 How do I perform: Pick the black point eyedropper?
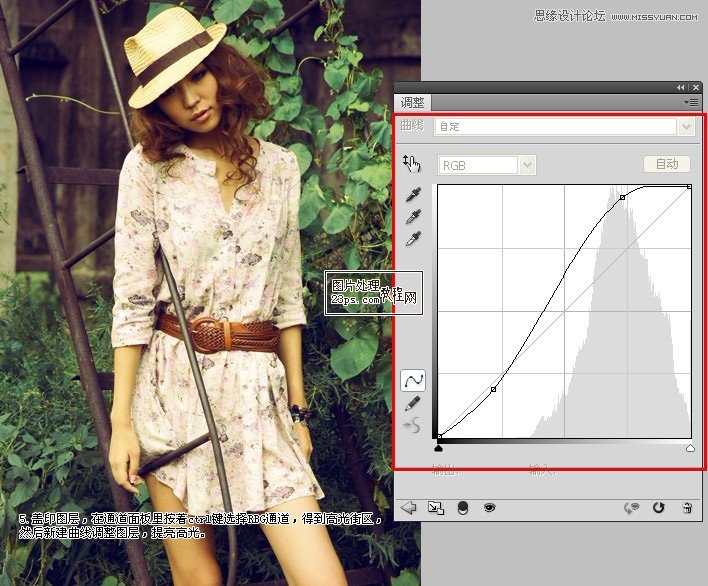tap(413, 195)
